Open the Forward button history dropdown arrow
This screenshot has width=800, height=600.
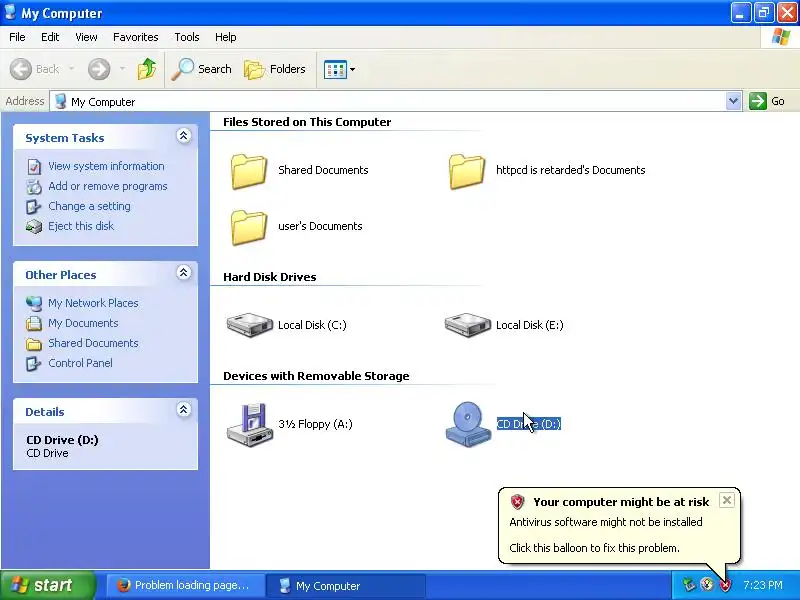[122, 69]
